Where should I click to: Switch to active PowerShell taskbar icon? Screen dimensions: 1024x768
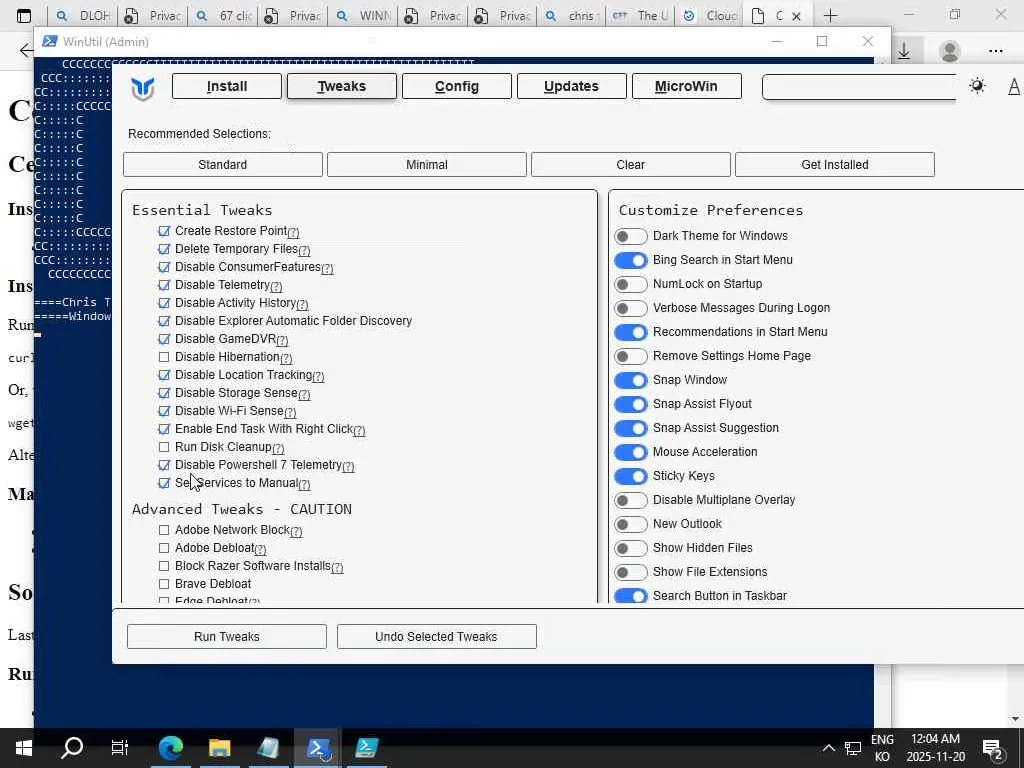coord(317,748)
